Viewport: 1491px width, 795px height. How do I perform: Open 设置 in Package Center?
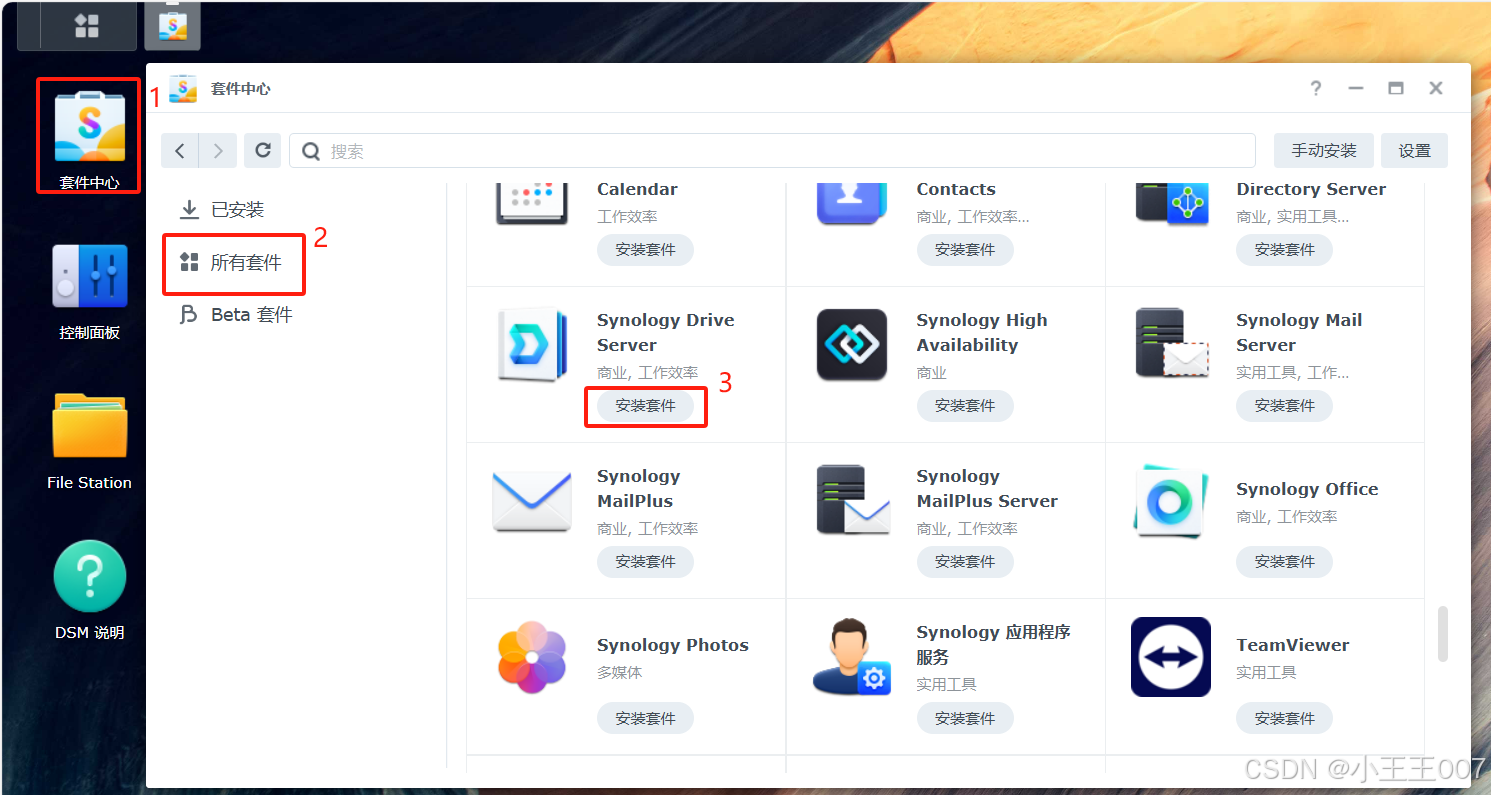pos(1414,151)
